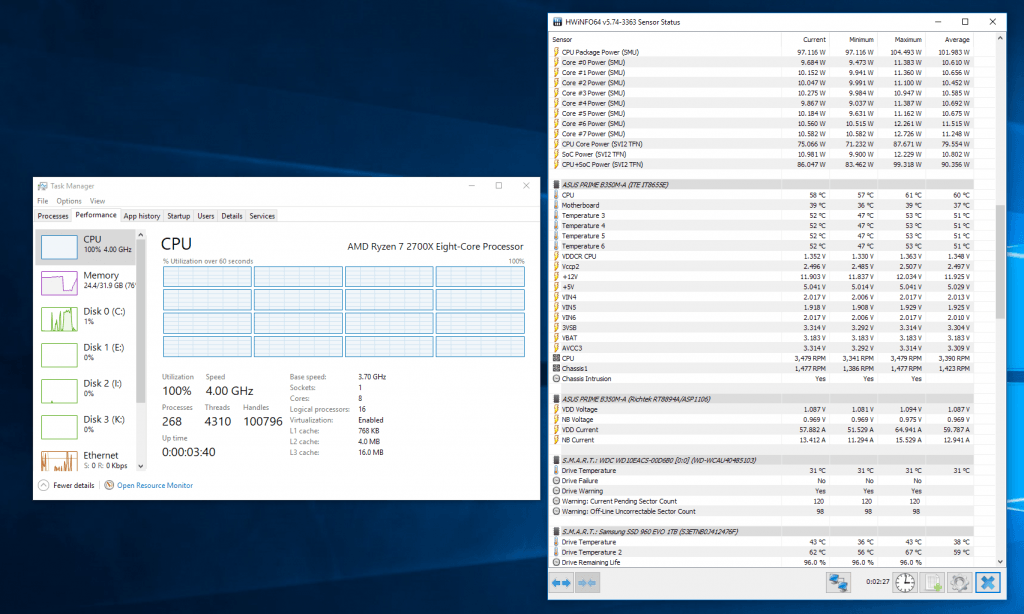Screen dimensions: 1024x614
Task: Select the Core #7 Power (SMU) row
Action: coord(763,134)
